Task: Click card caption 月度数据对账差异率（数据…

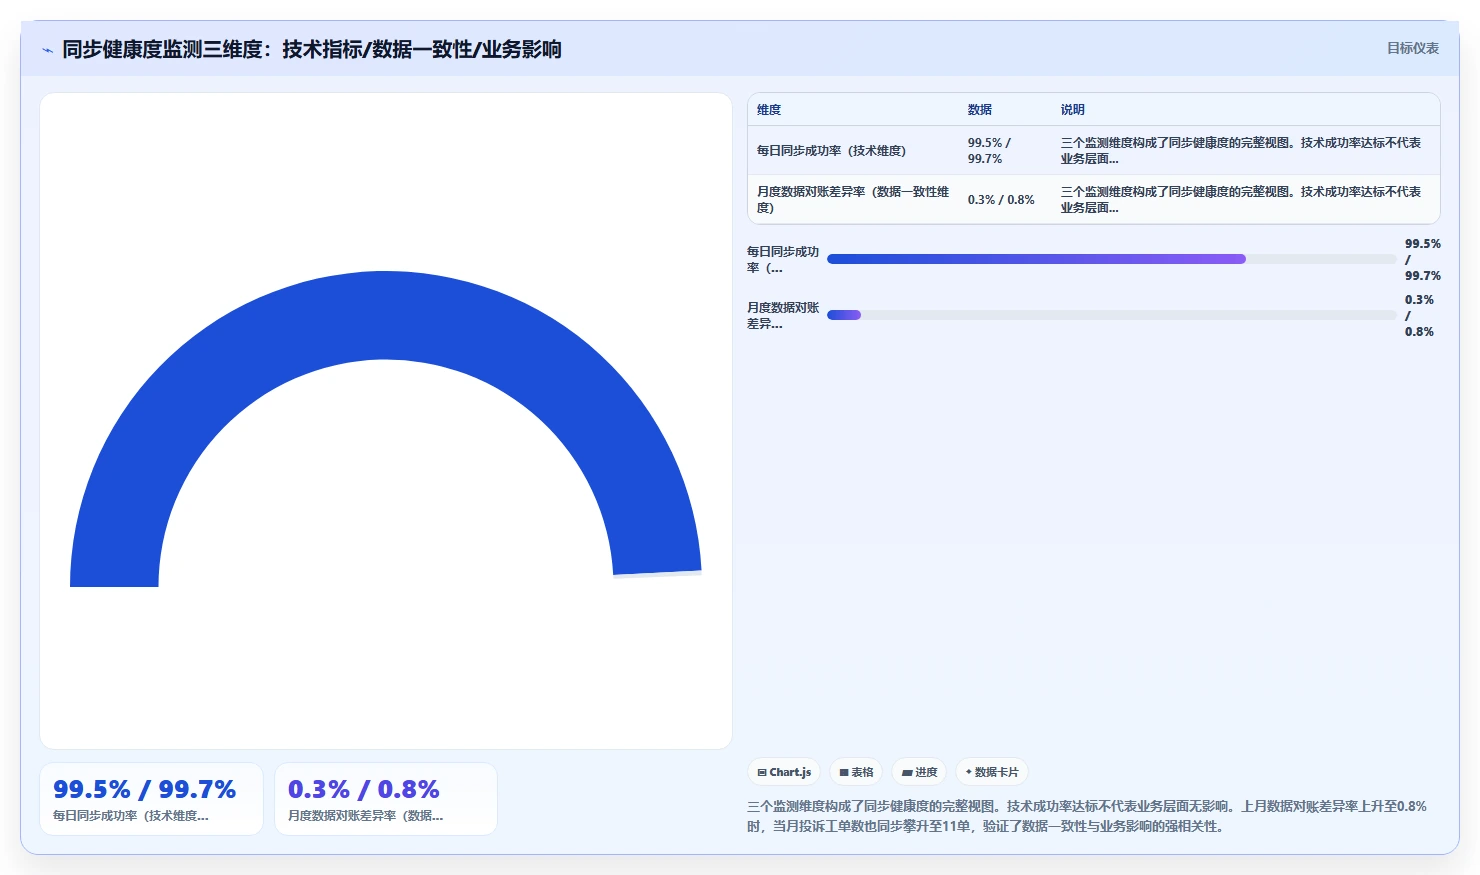Action: point(366,816)
